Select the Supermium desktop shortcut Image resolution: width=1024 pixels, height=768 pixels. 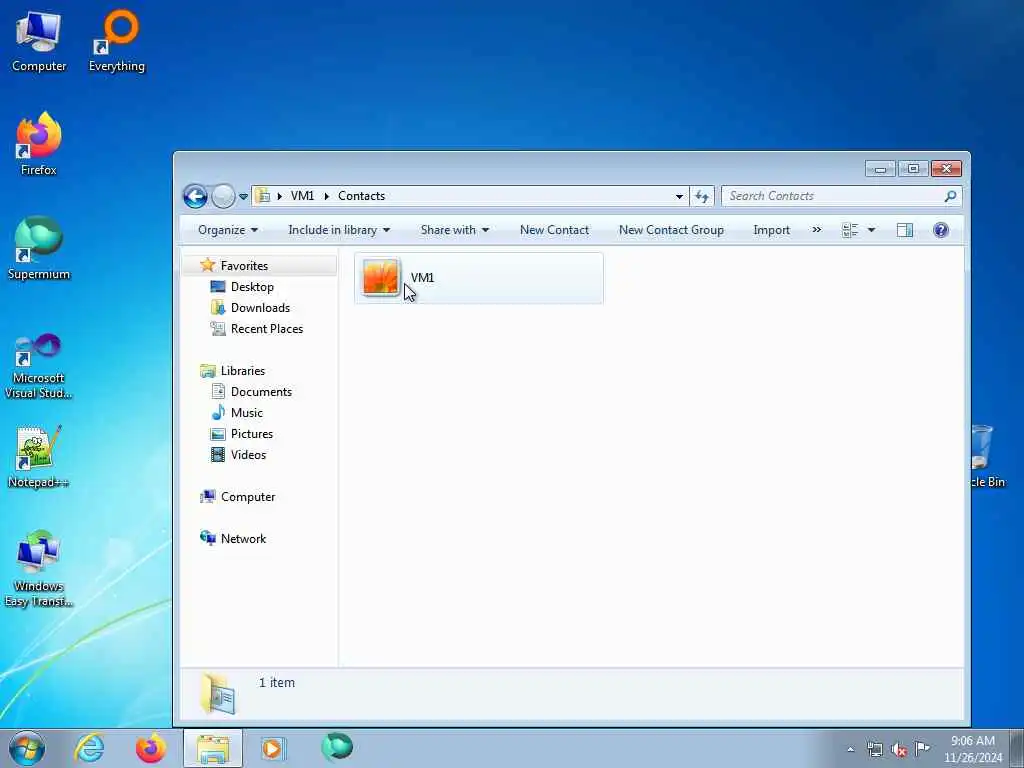coord(39,248)
